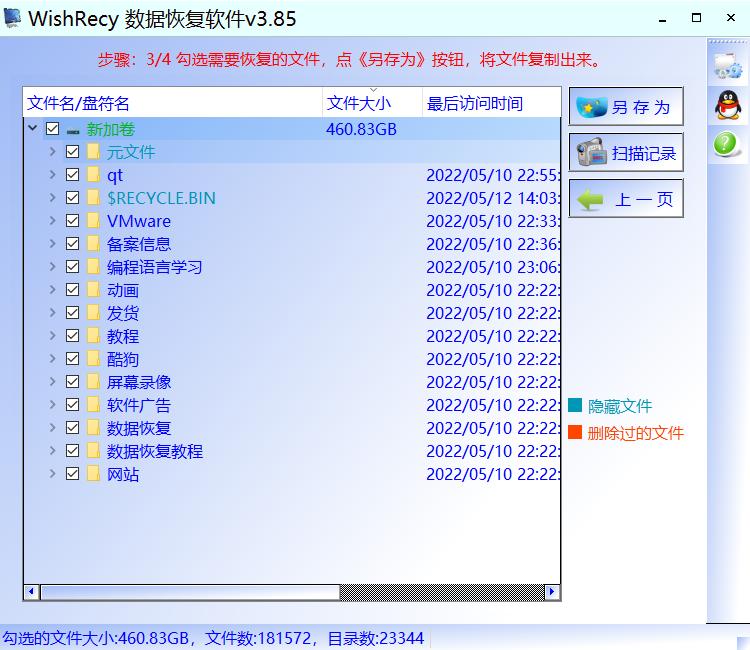Click the folder icon beside 软件广告

tap(94, 404)
